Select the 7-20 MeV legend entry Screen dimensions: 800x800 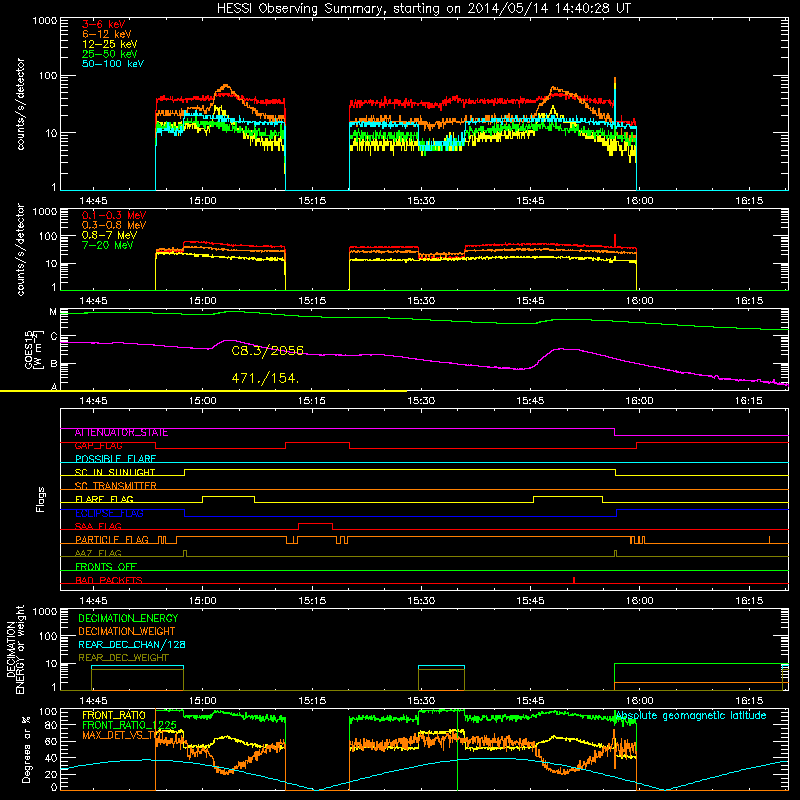(x=108, y=245)
